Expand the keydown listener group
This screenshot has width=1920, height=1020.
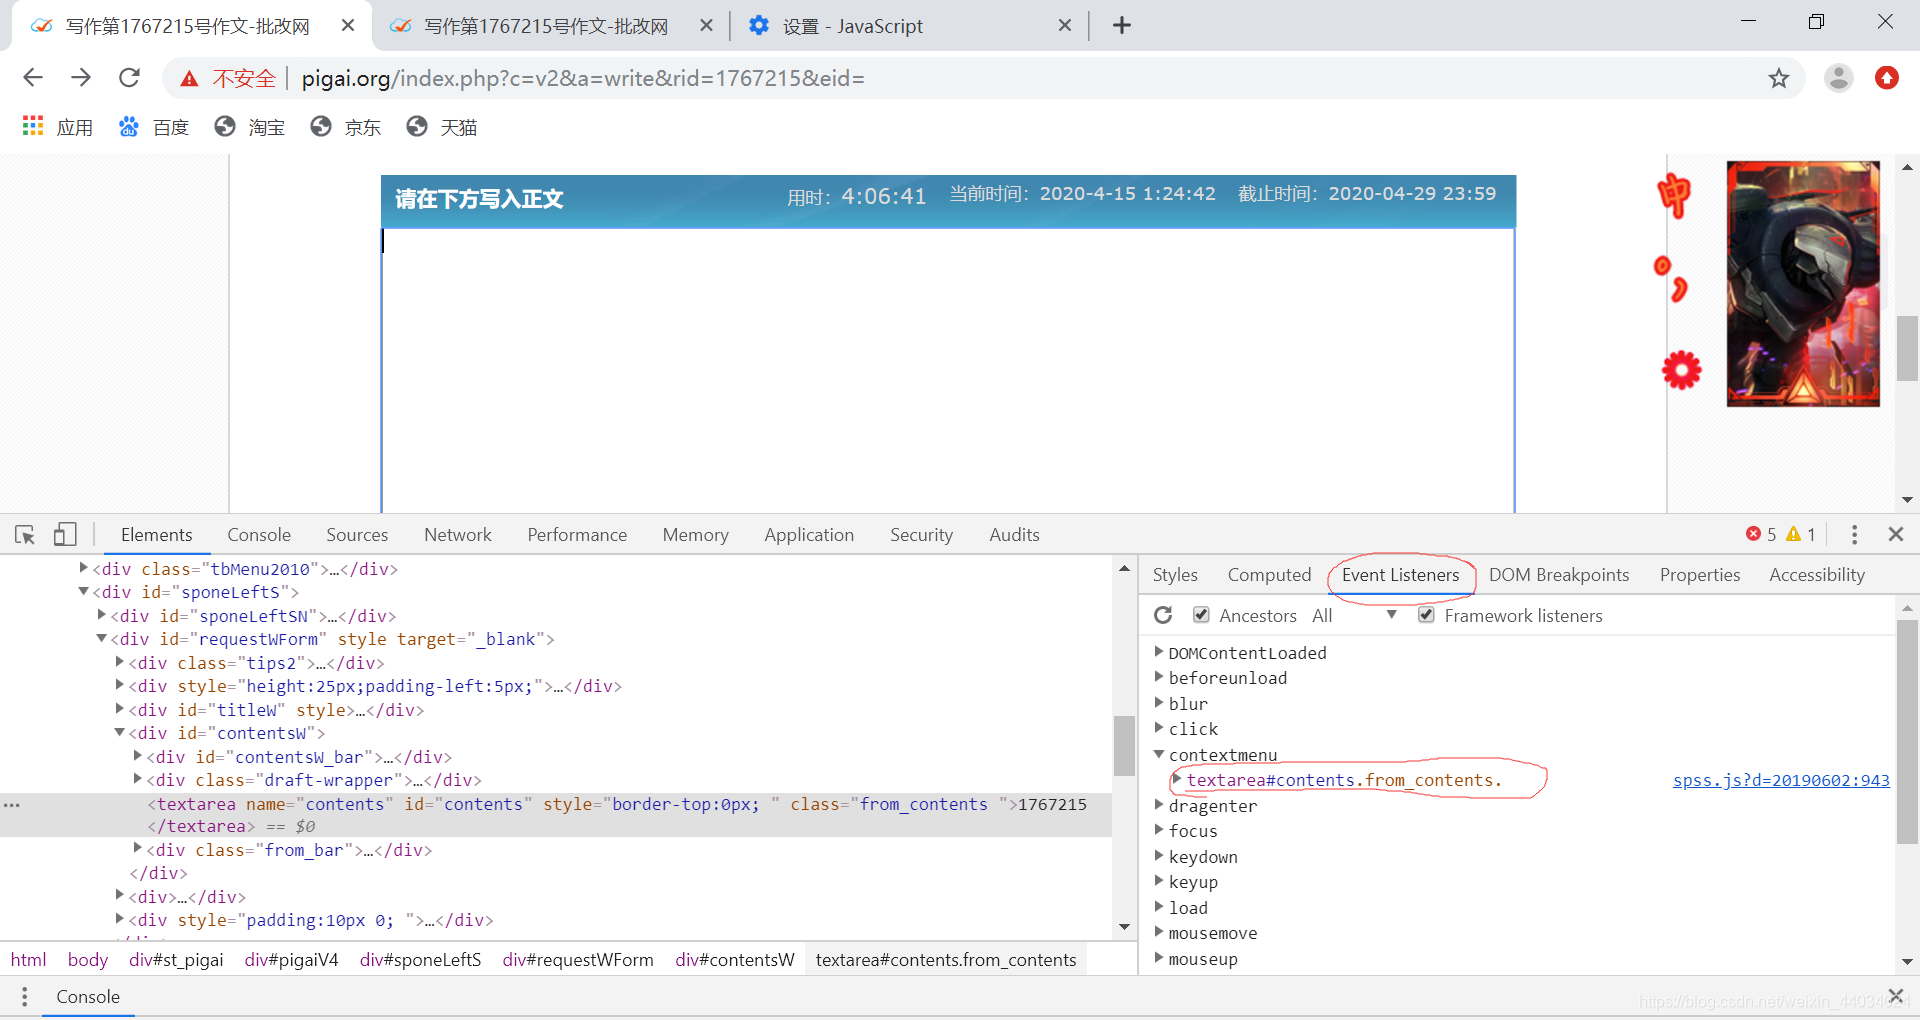pos(1159,856)
